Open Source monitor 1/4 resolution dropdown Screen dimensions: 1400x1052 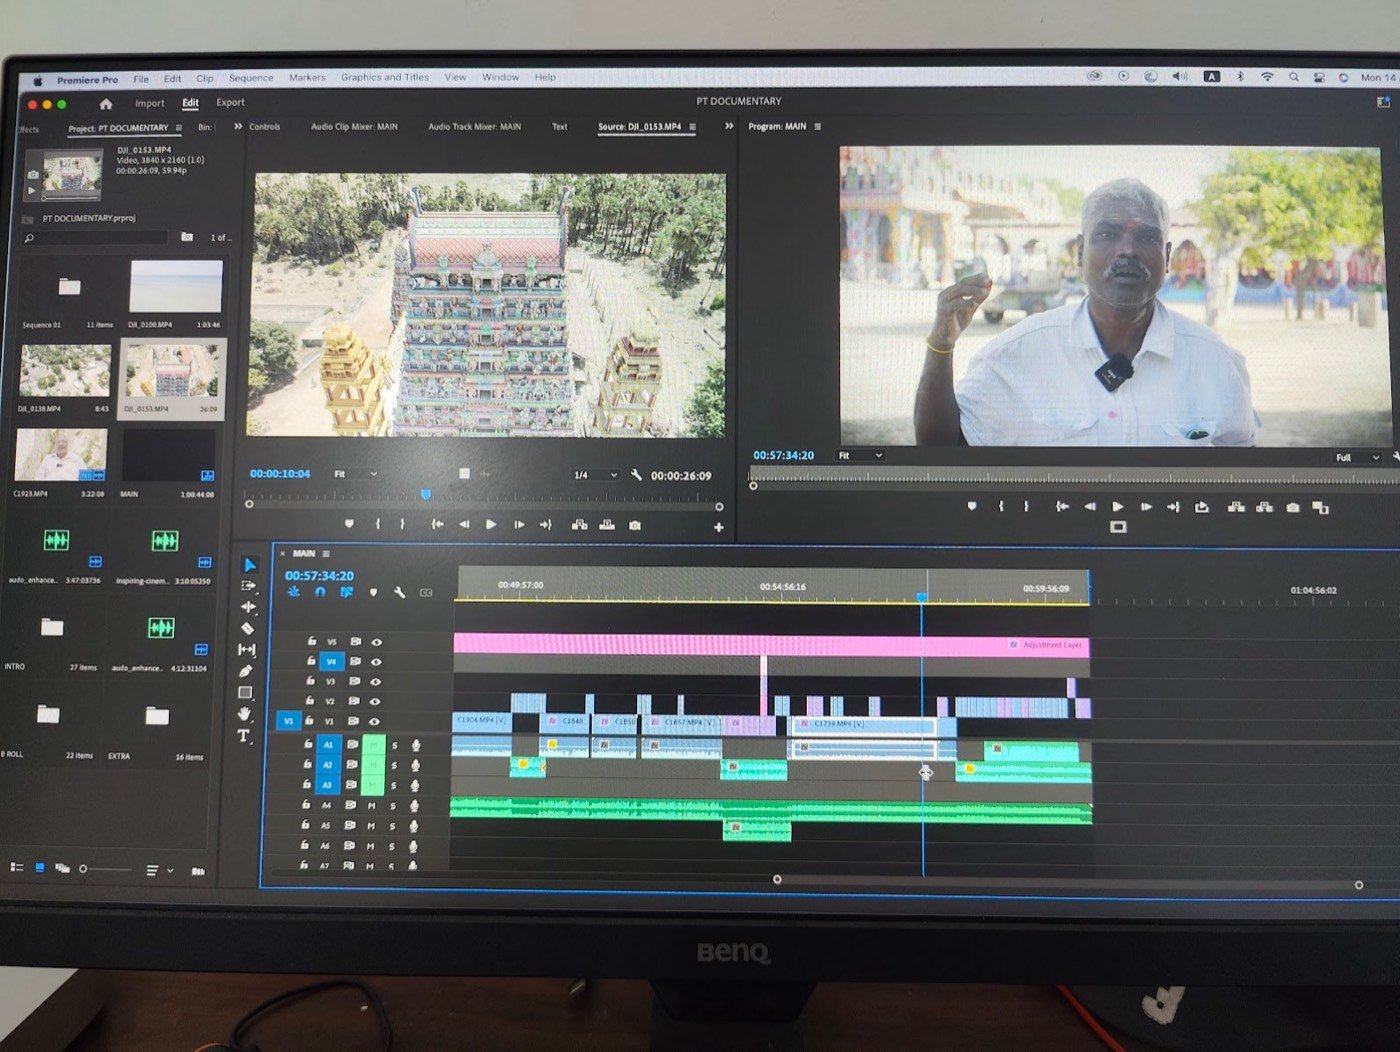point(595,475)
